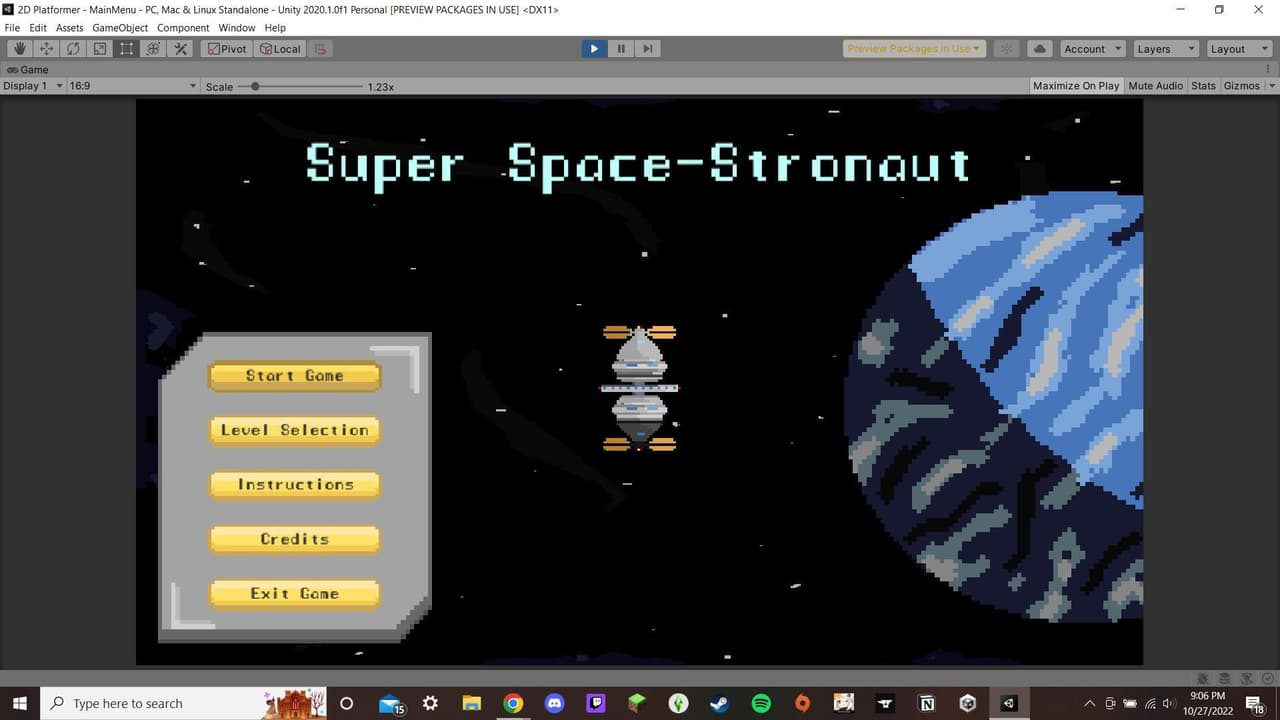Viewport: 1280px width, 720px height.
Task: Open Steam in taskbar
Action: [x=719, y=704]
